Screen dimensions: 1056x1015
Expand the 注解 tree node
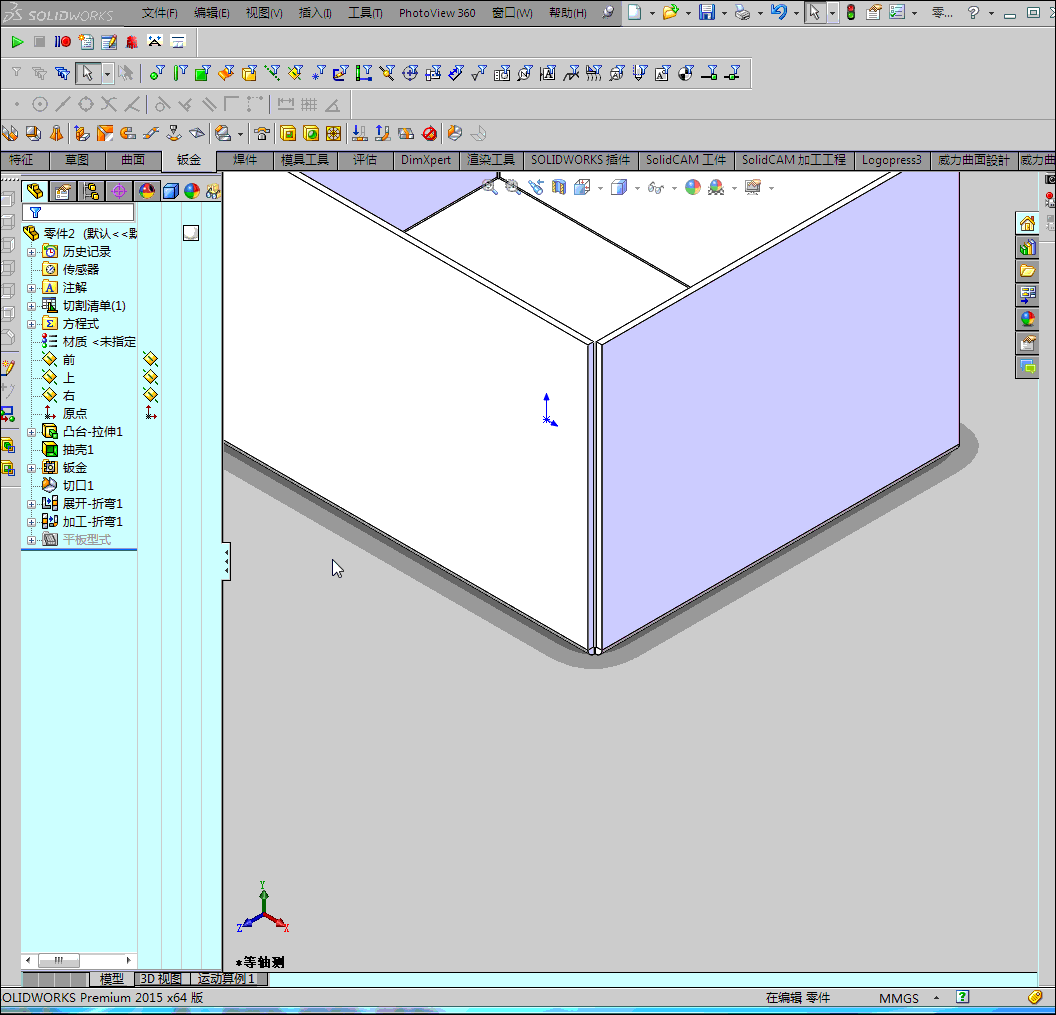coord(31,288)
